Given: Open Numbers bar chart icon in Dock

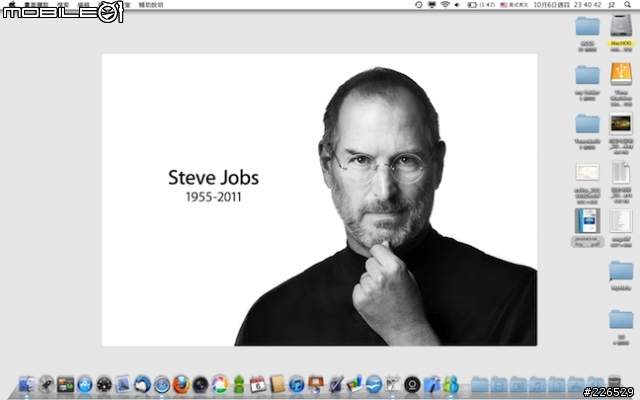Looking at the screenshot, I should [355, 384].
